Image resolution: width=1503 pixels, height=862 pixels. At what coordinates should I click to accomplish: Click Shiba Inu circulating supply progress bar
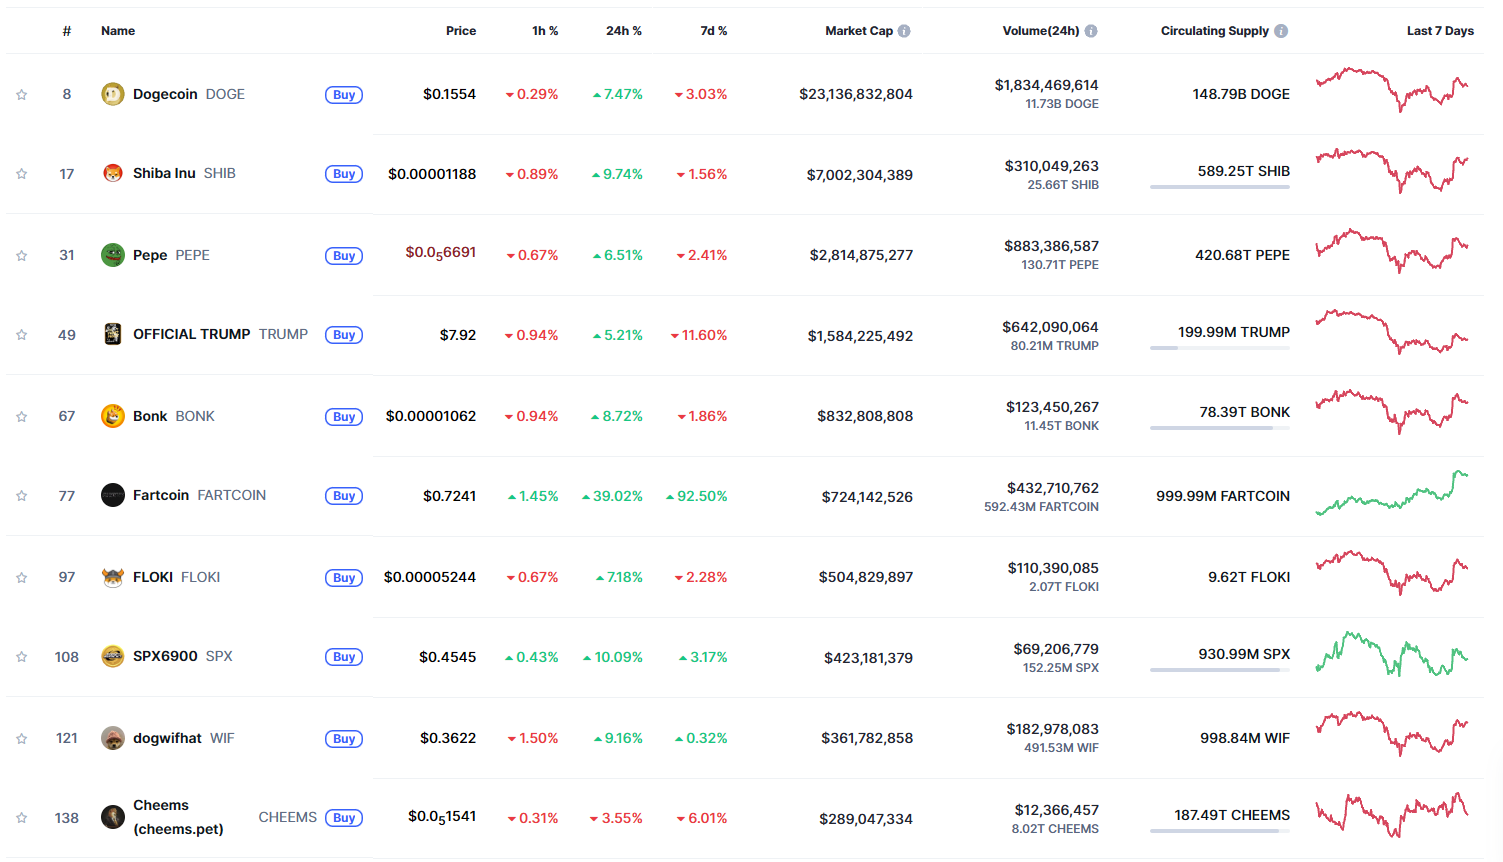(1220, 187)
